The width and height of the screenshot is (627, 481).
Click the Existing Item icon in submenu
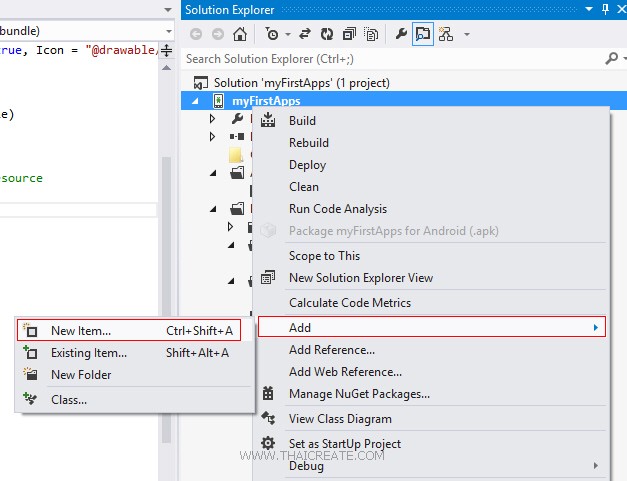(x=30, y=352)
